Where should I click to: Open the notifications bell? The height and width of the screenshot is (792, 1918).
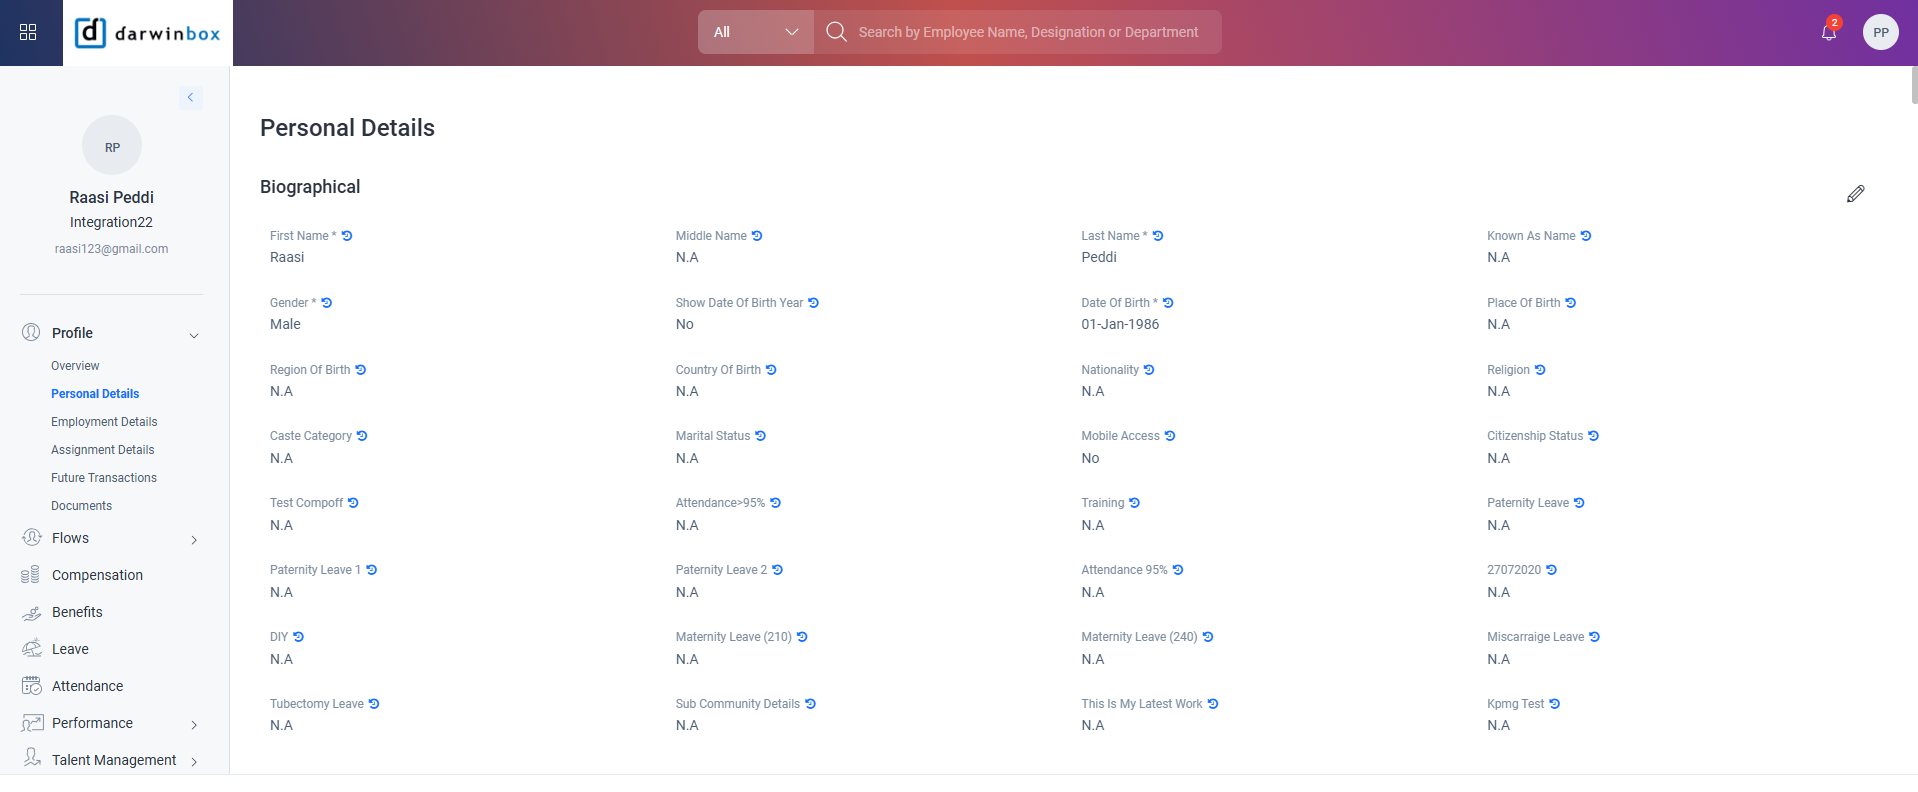[1828, 32]
